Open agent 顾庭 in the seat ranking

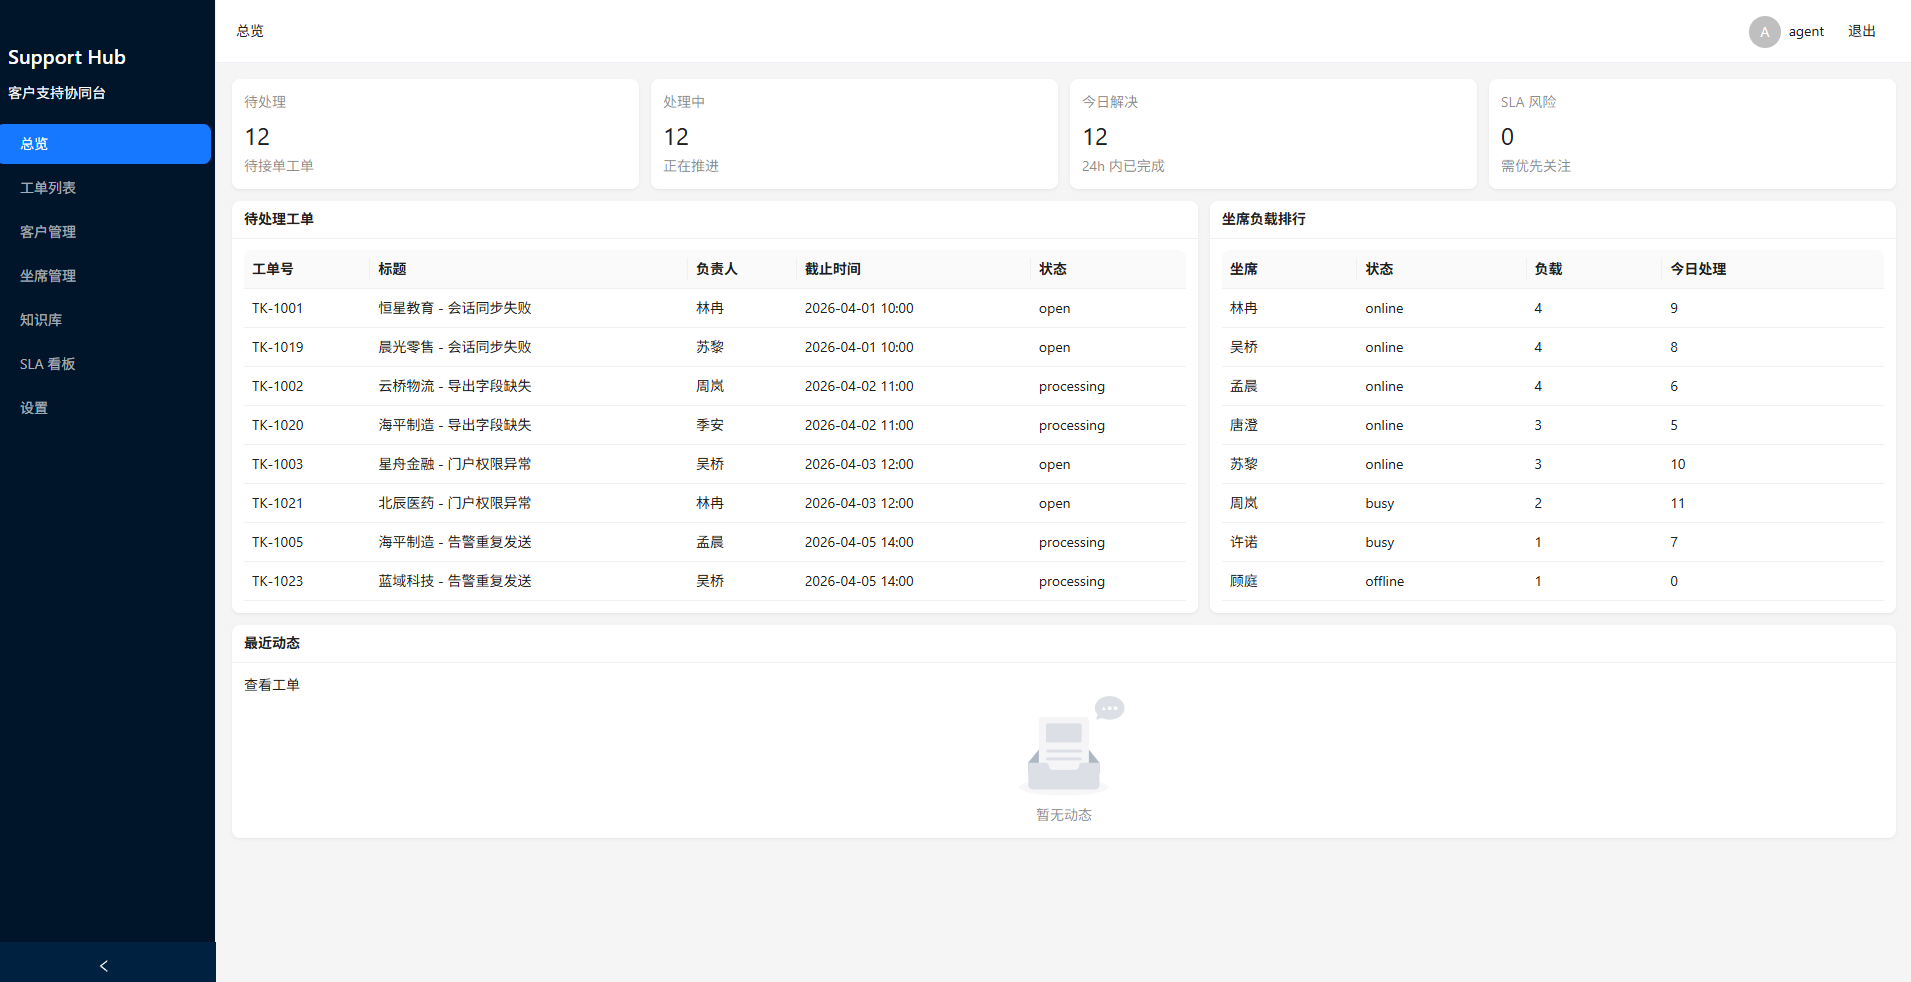pyautogui.click(x=1243, y=581)
